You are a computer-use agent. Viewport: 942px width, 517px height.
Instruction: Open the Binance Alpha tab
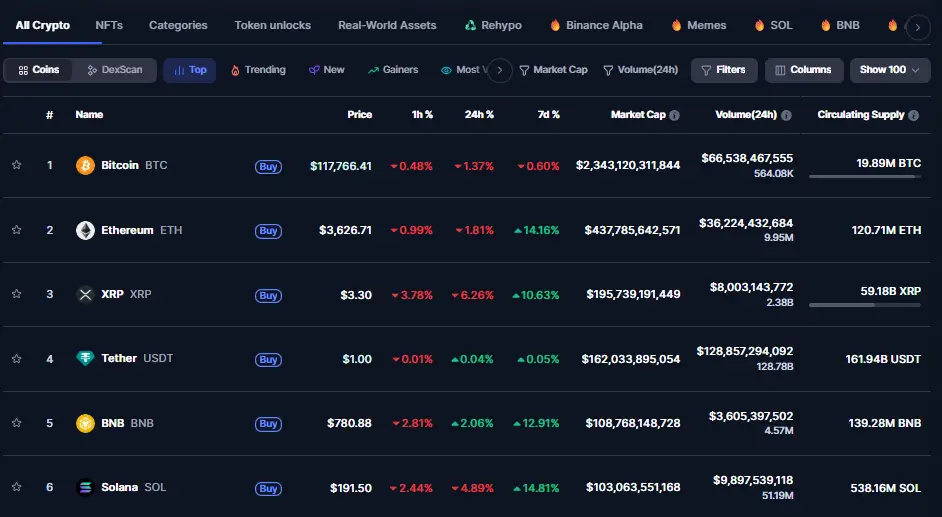click(596, 26)
